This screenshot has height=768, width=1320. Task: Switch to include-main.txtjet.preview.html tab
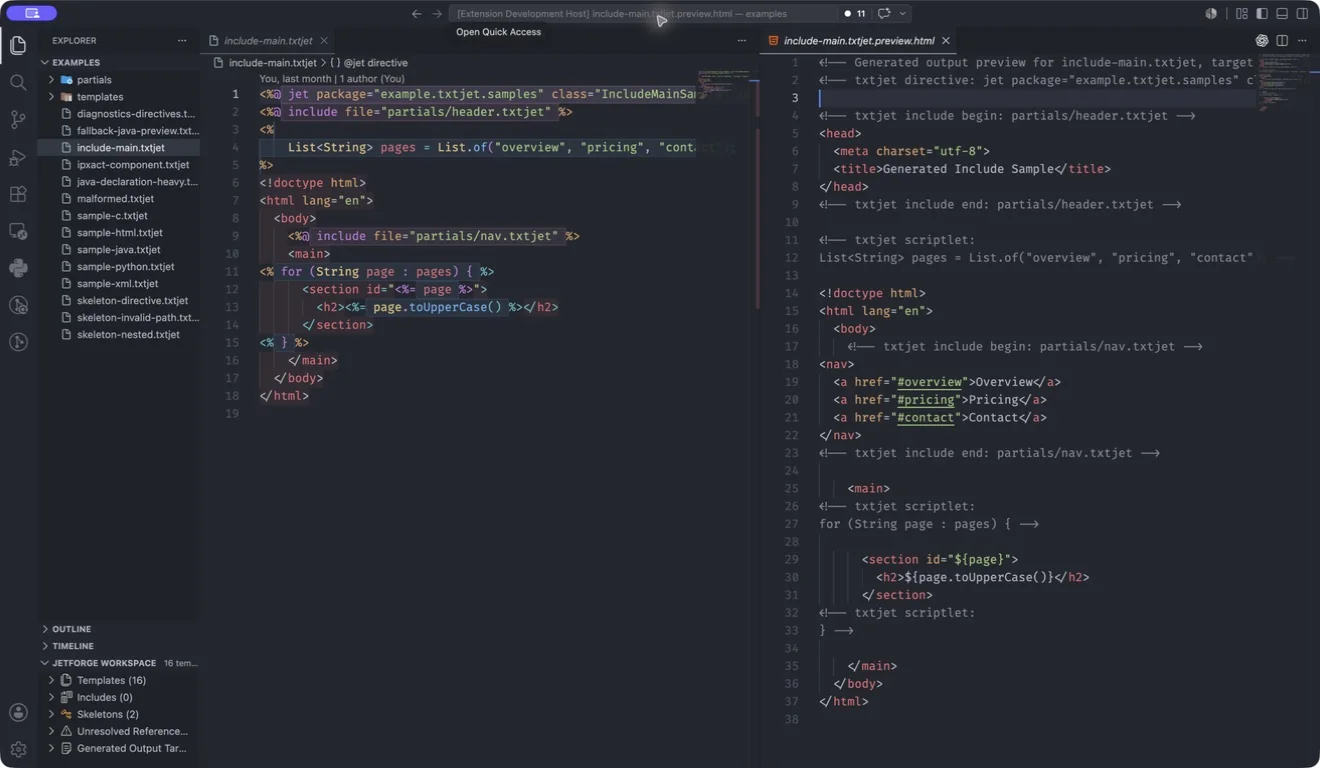(x=859, y=41)
